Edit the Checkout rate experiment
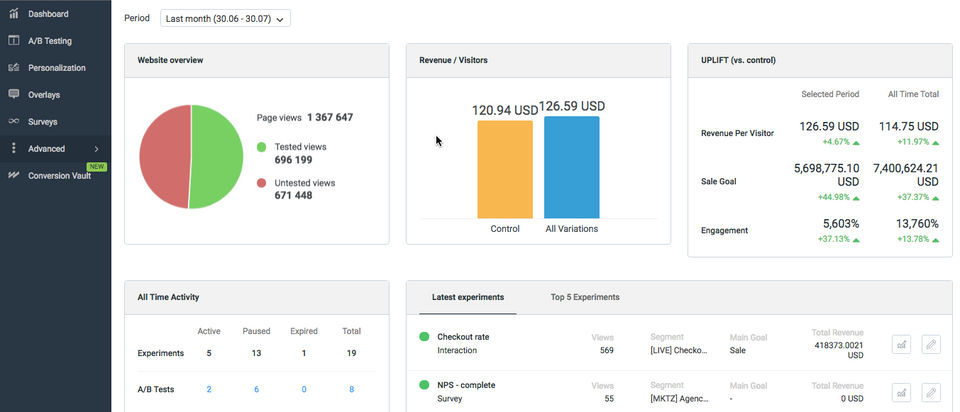 (x=931, y=344)
